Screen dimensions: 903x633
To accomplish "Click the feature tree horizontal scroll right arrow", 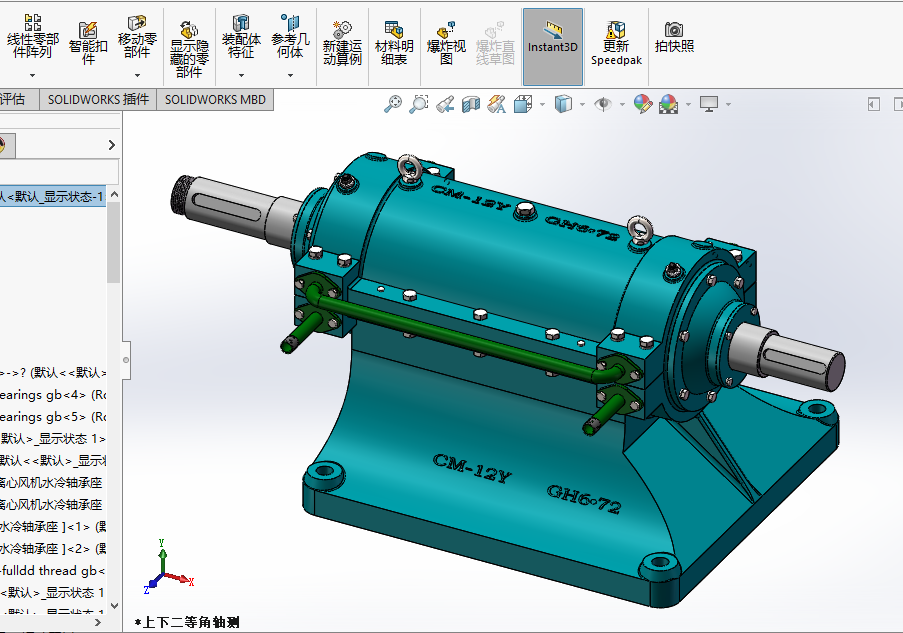I will point(98,623).
